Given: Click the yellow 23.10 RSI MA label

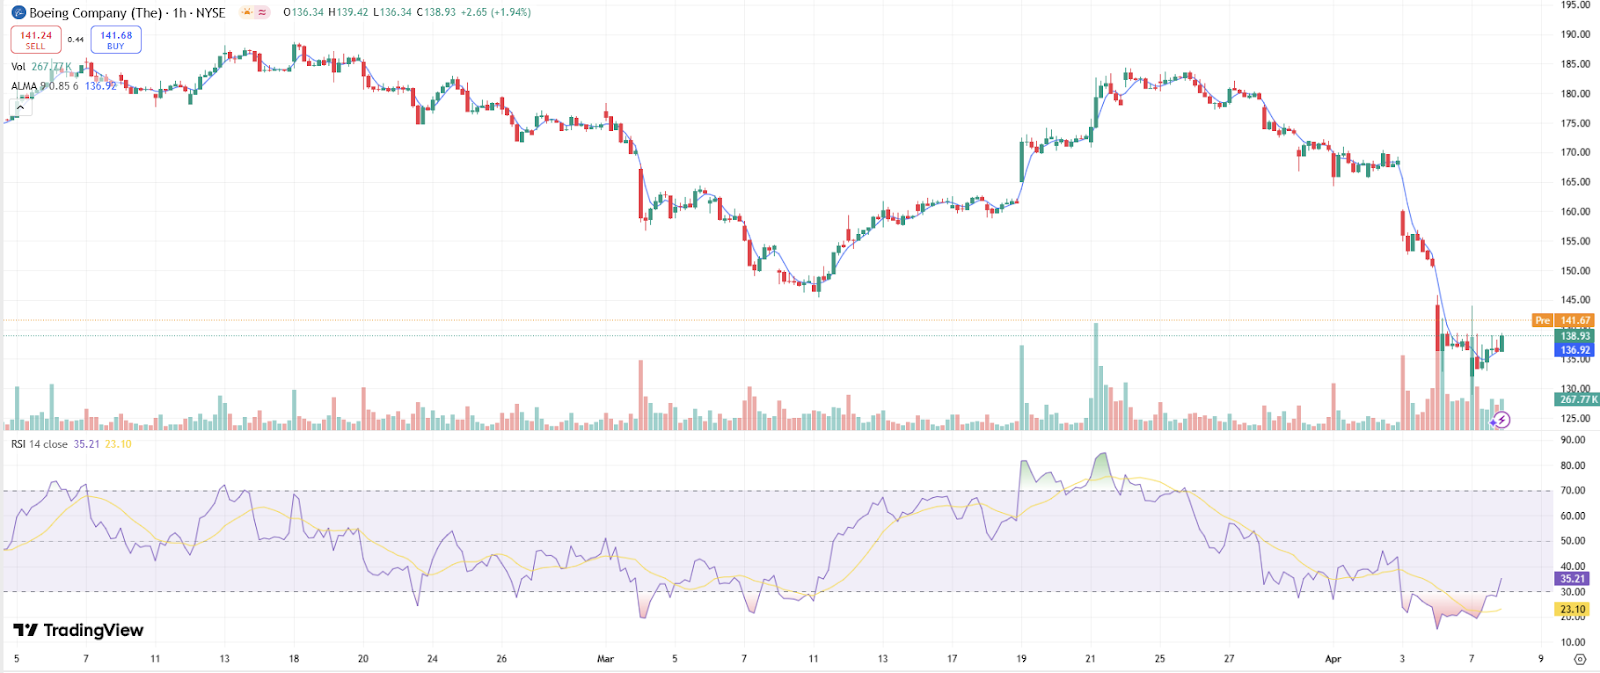Looking at the screenshot, I should [1573, 609].
